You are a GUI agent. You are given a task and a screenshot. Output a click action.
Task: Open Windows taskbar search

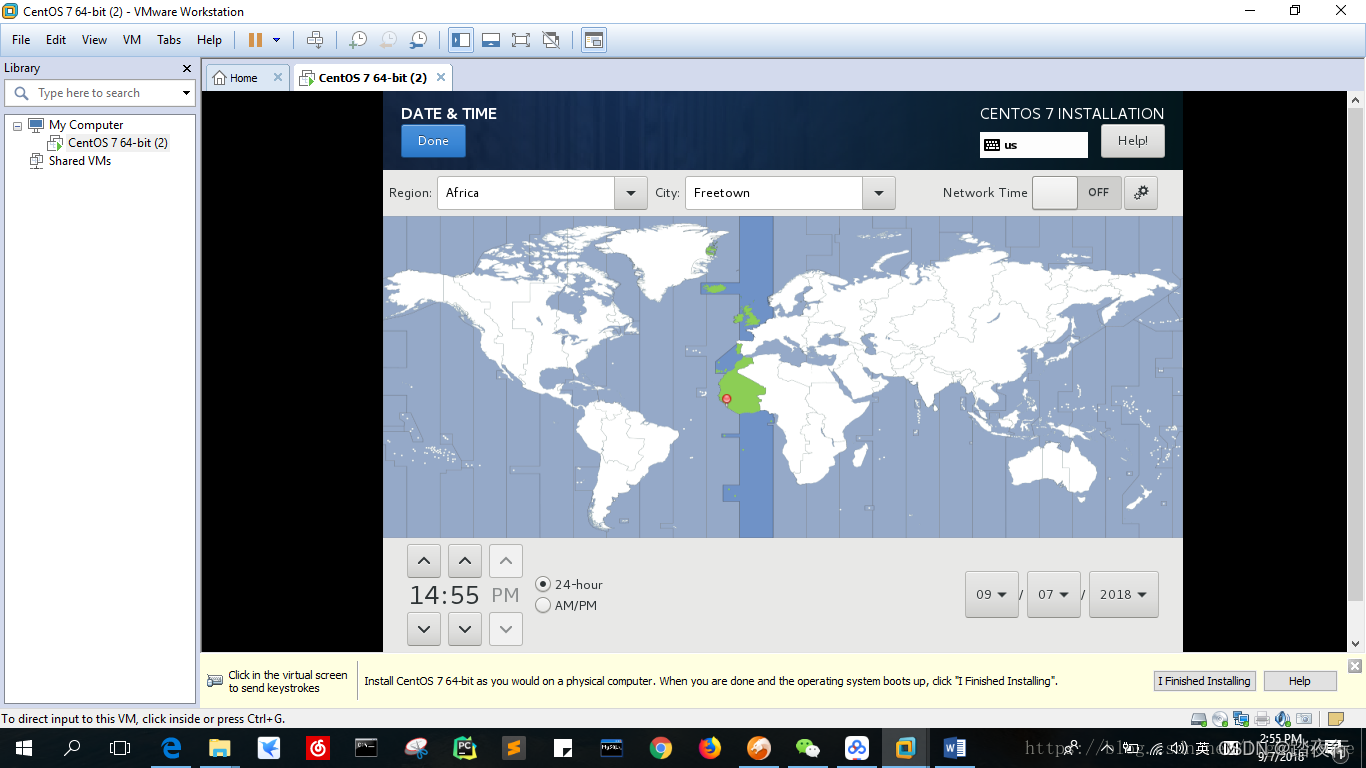pos(72,747)
